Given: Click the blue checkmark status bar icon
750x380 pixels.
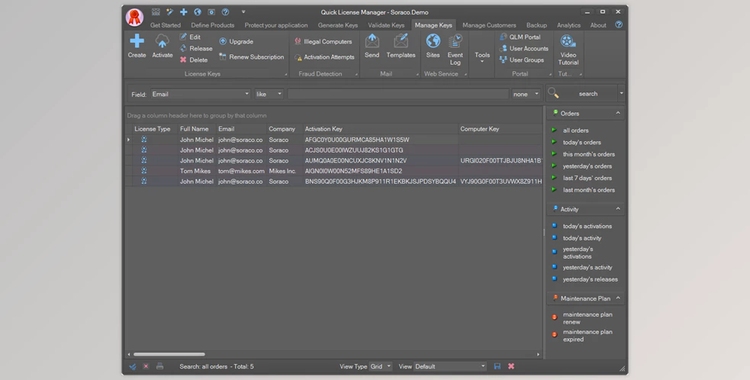Looking at the screenshot, I should pyautogui.click(x=132, y=367).
